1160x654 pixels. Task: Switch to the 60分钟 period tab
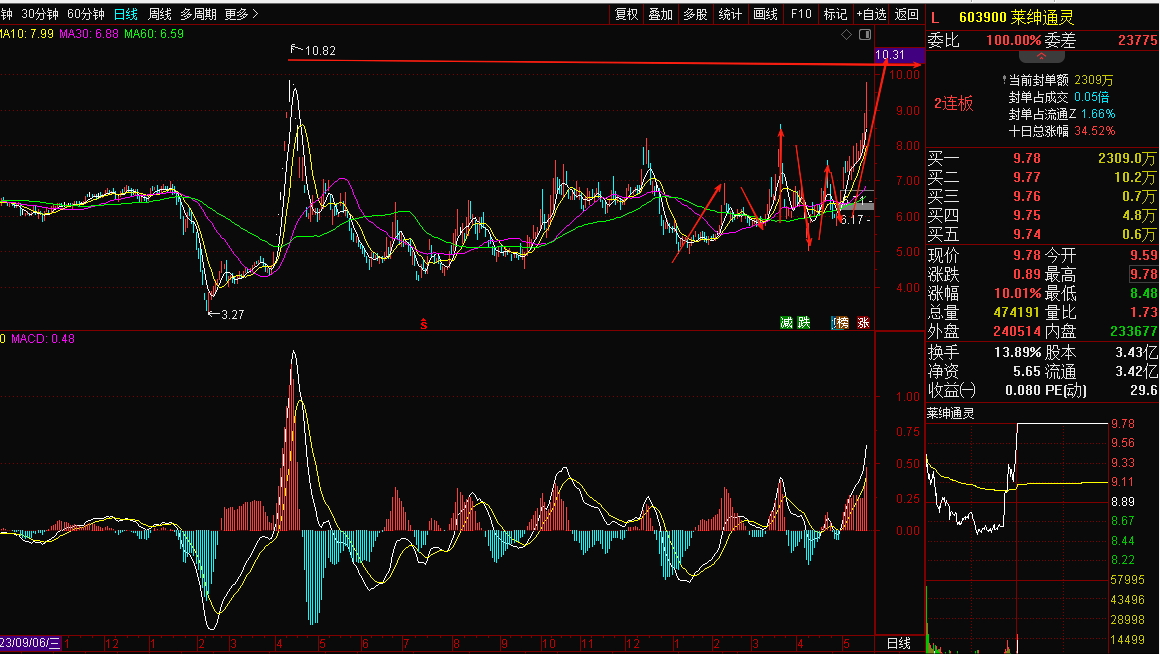click(x=86, y=14)
